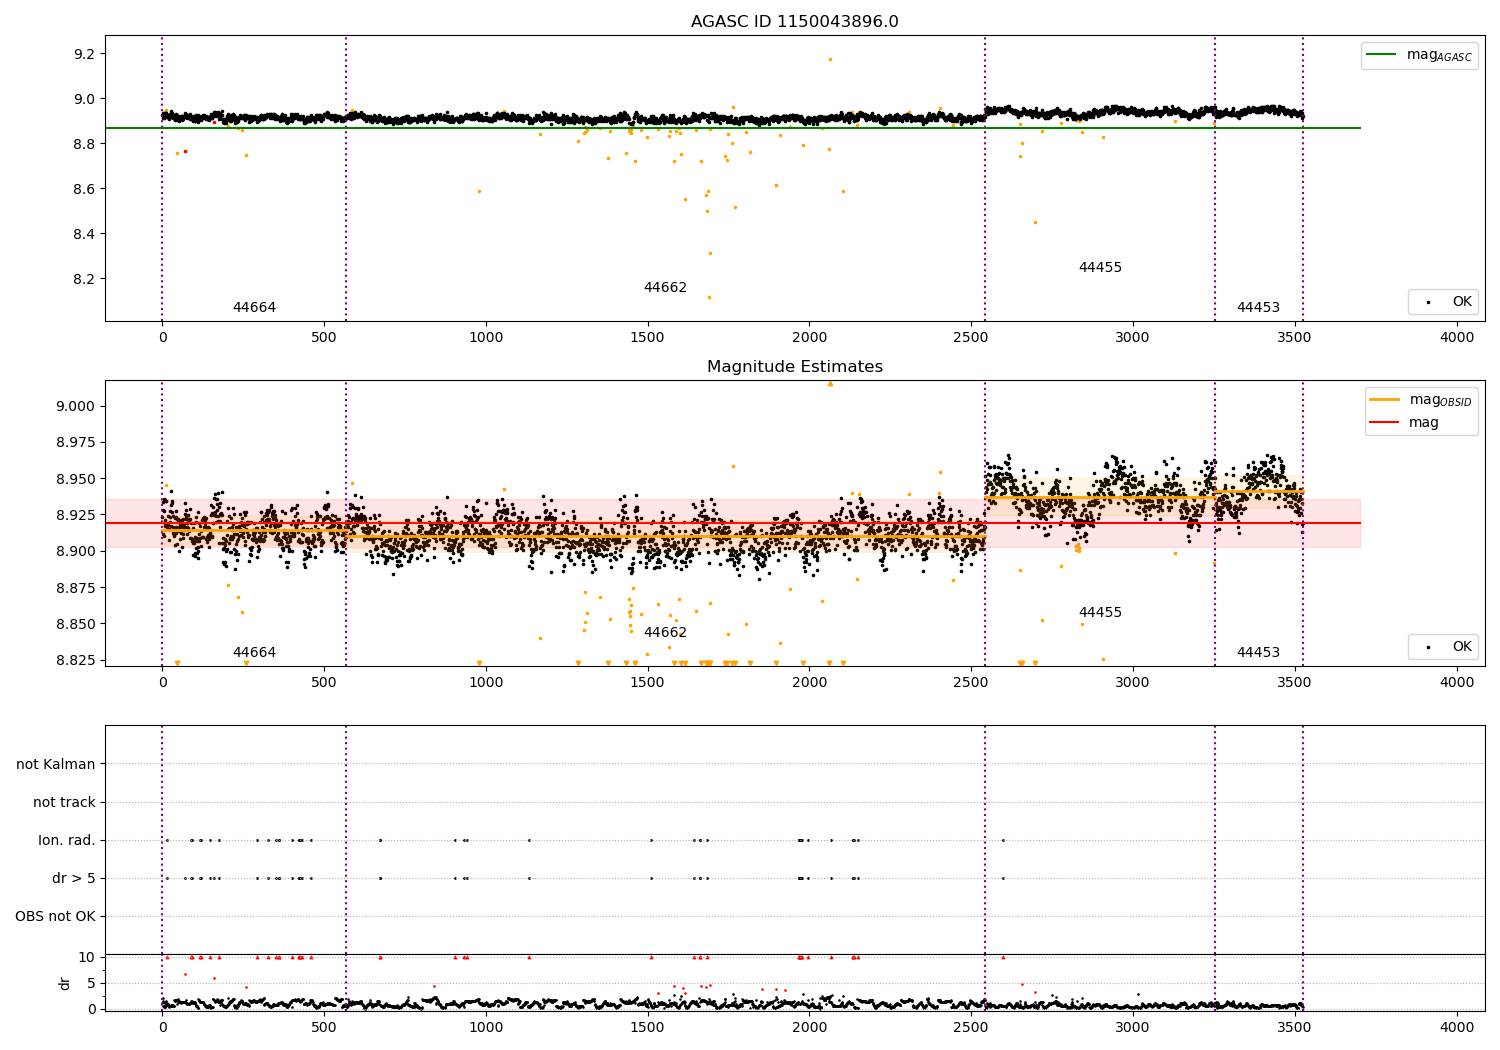Click x-axis tick 500 in bottom plot
The height and width of the screenshot is (1050, 1500).
pos(324,1028)
